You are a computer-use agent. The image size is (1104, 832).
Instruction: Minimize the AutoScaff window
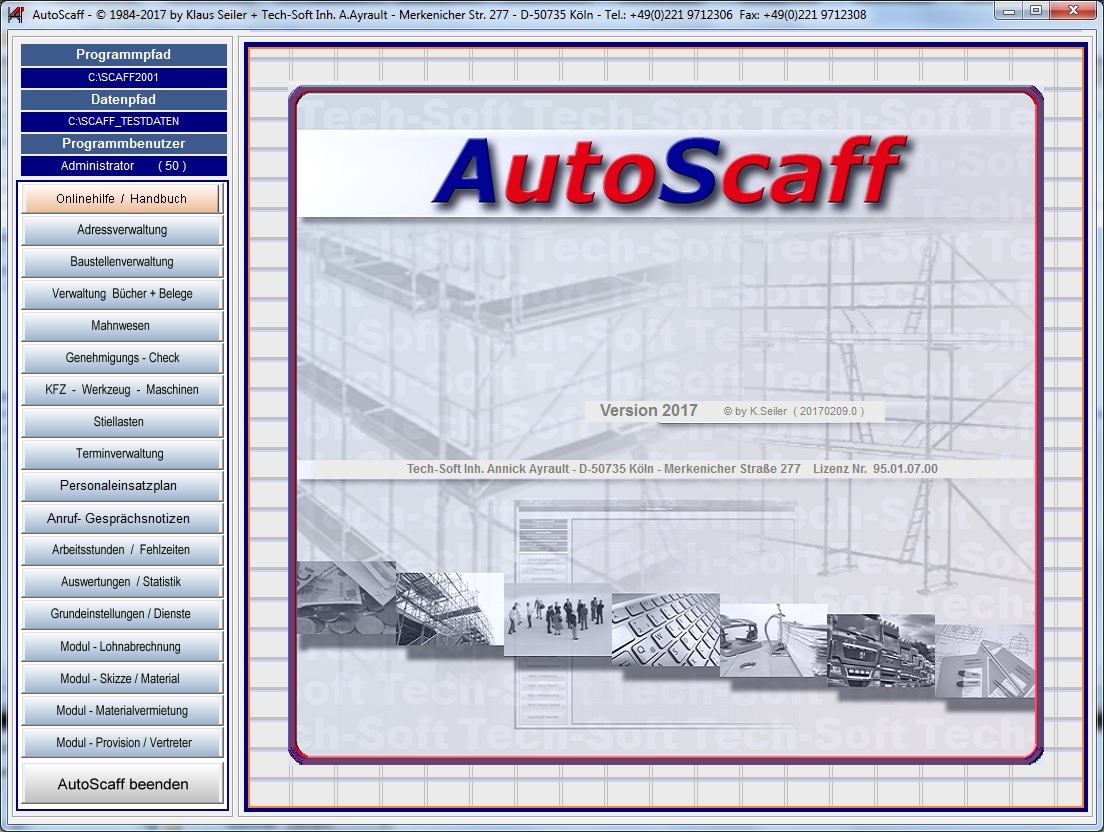tap(1010, 11)
